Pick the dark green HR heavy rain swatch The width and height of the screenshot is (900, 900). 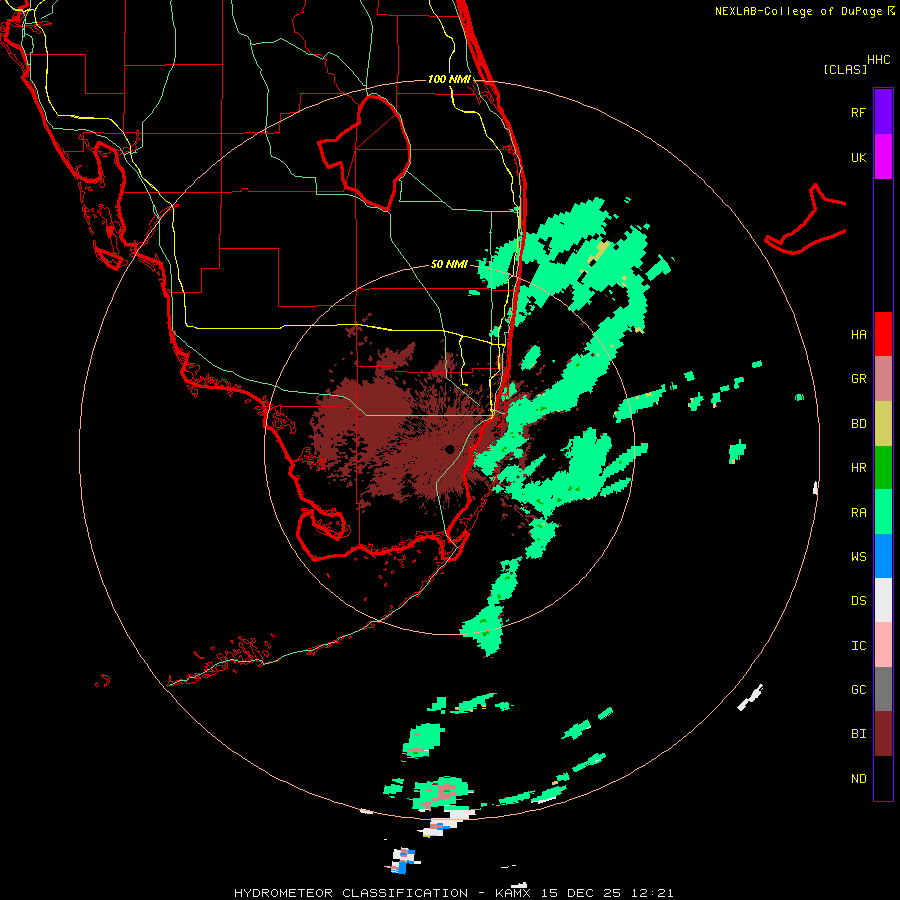pos(883,468)
